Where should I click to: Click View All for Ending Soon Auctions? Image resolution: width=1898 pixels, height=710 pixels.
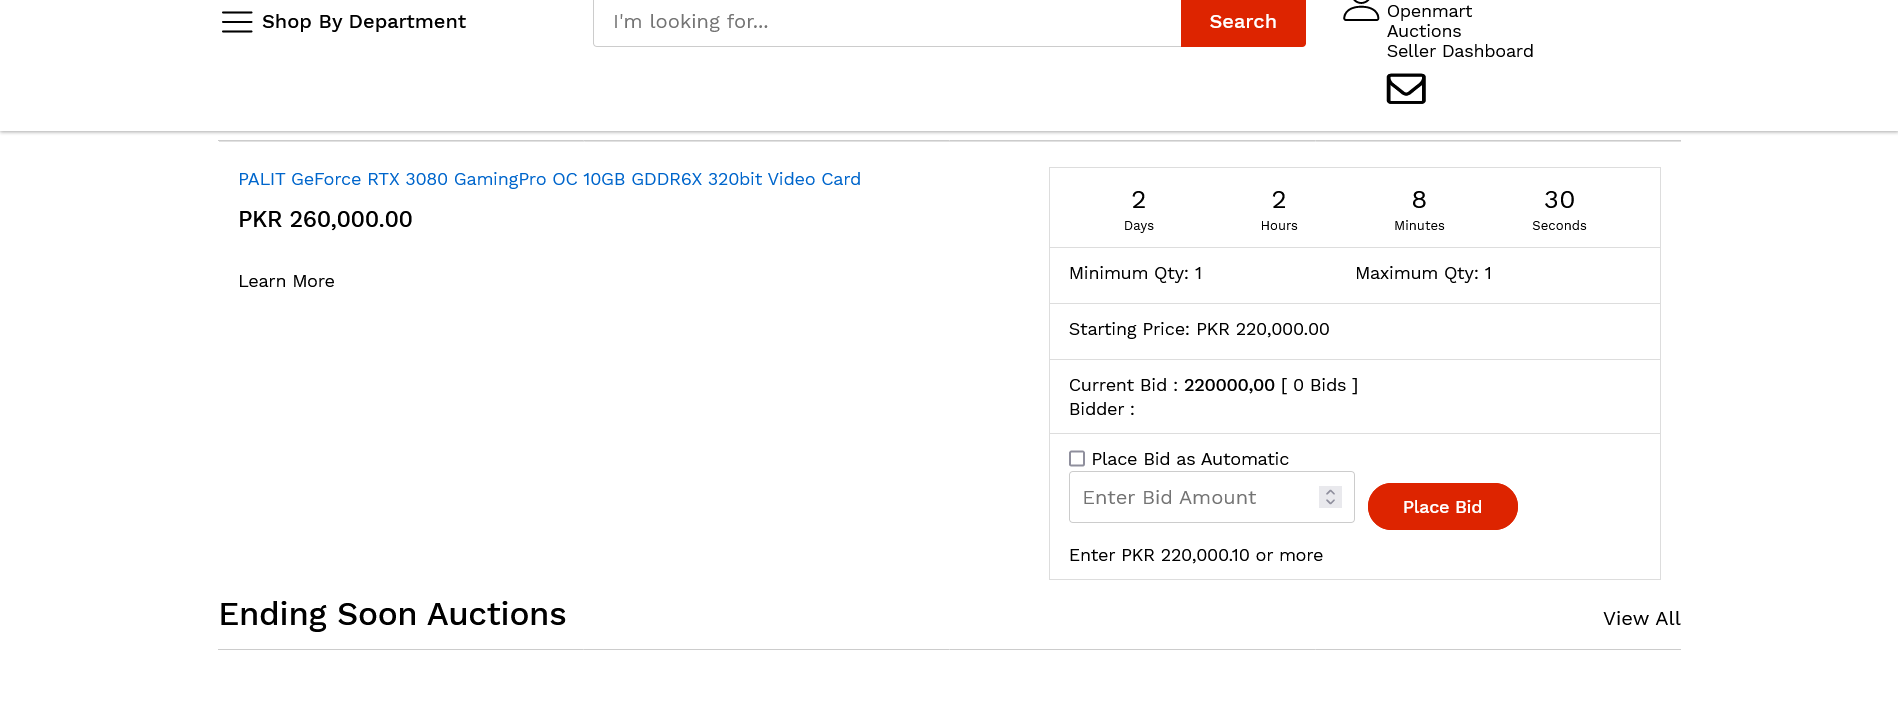[1641, 618]
